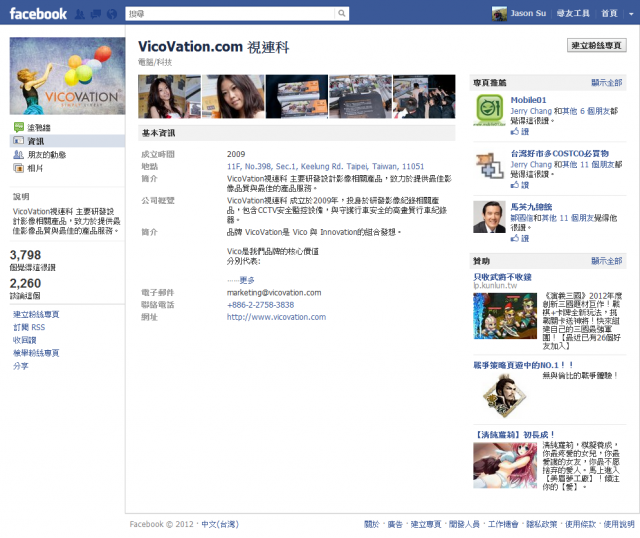Click the Facebook logo
The width and height of the screenshot is (640, 538).
click(38, 14)
